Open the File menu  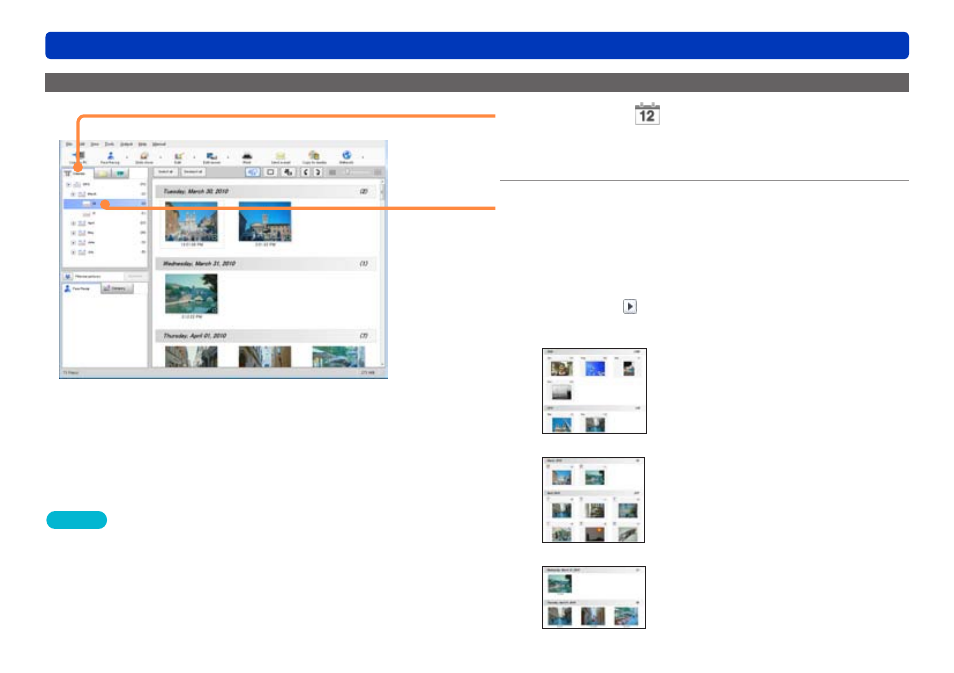pyautogui.click(x=69, y=144)
